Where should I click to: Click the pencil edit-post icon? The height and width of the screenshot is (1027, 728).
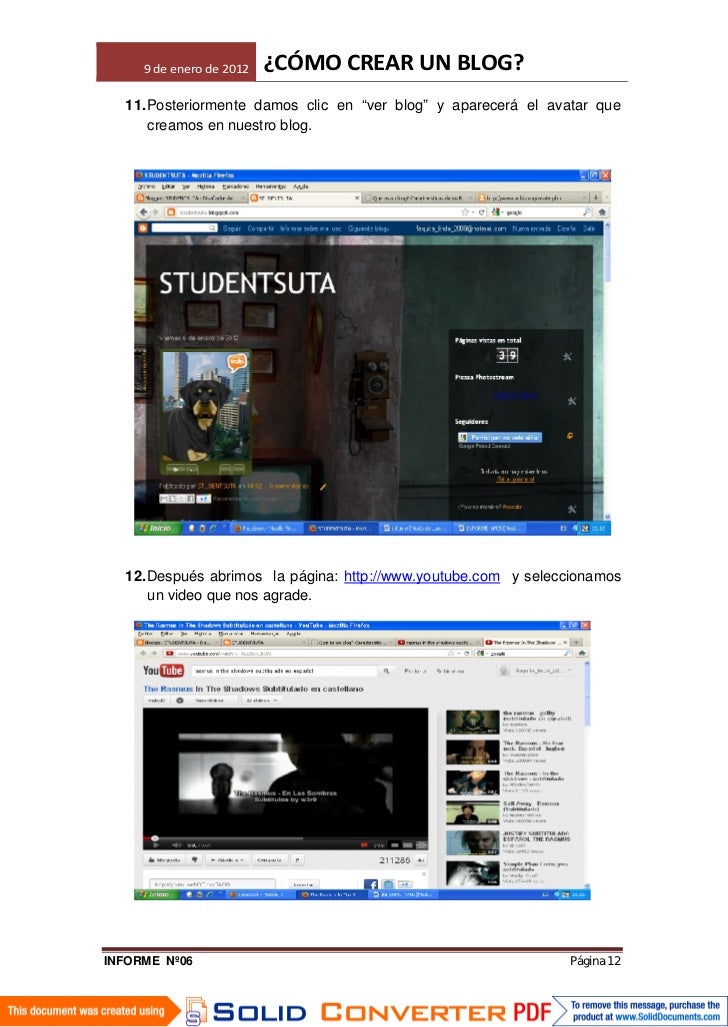coord(323,486)
